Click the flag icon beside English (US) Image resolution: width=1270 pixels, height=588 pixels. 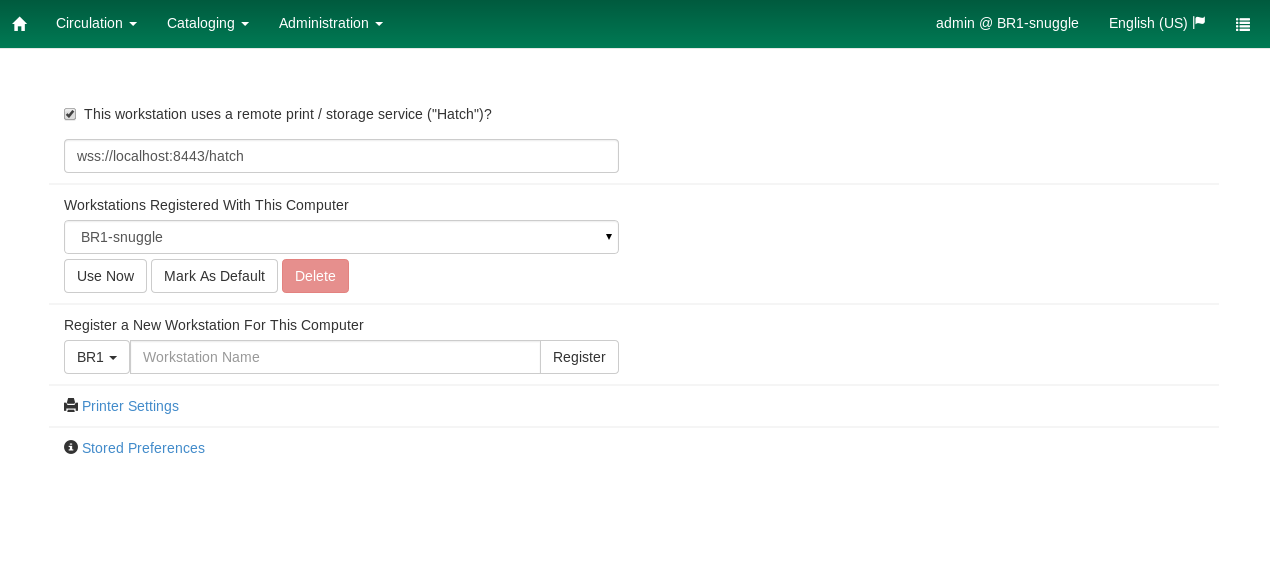1199,22
